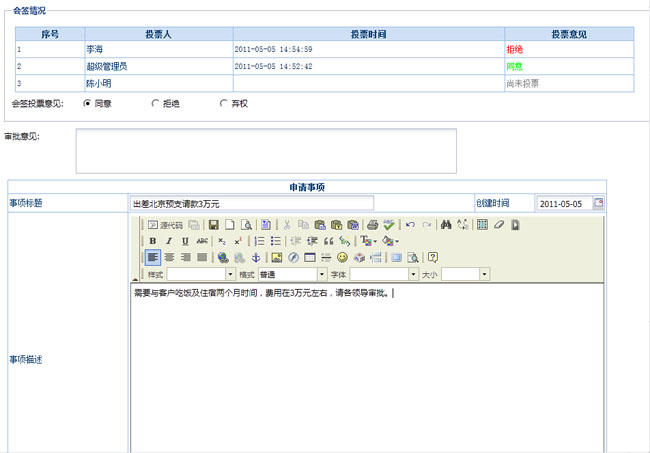Insert an anchor
This screenshot has width=650, height=453.
pos(256,257)
